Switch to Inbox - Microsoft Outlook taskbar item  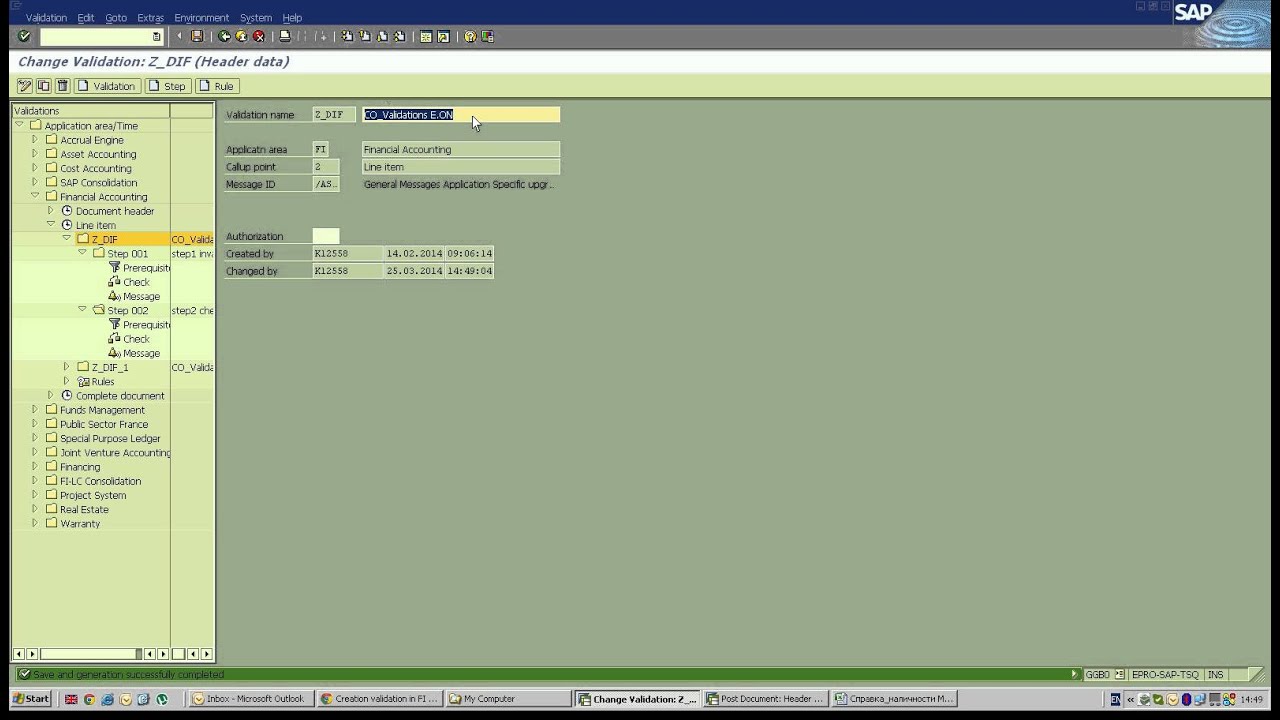click(x=250, y=699)
